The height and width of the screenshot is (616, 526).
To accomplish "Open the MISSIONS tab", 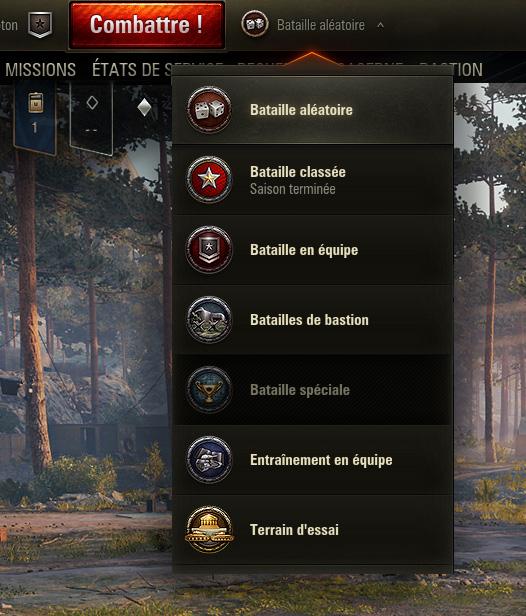I will point(40,70).
